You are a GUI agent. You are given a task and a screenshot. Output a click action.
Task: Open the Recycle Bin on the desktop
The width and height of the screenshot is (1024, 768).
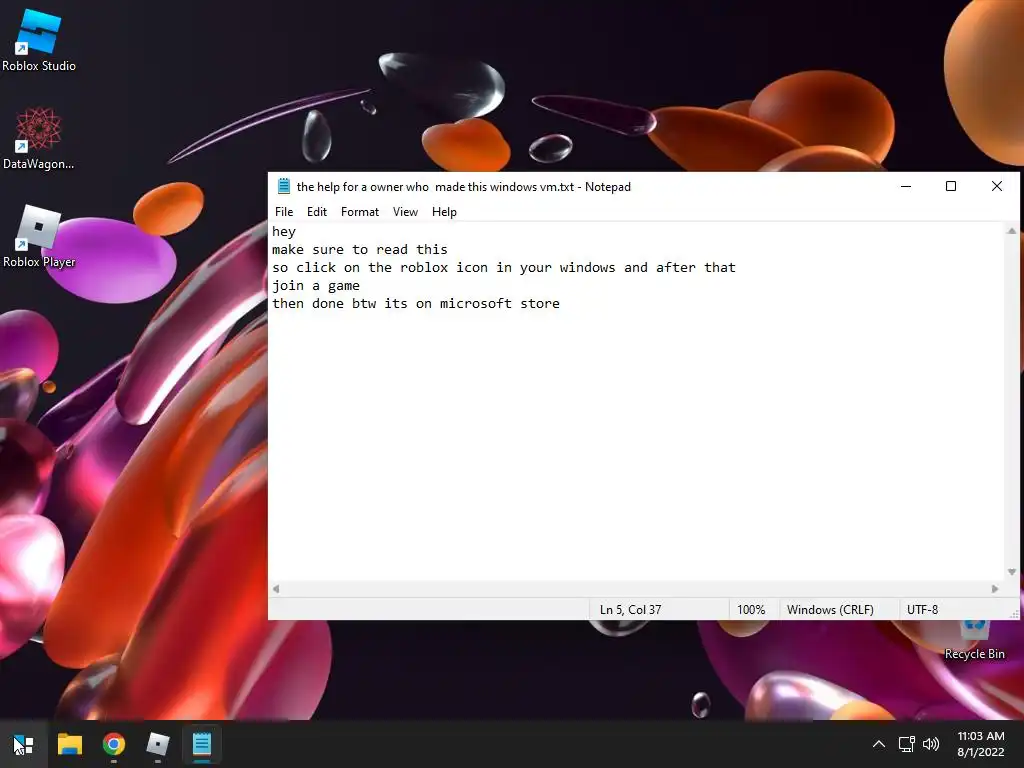[974, 640]
